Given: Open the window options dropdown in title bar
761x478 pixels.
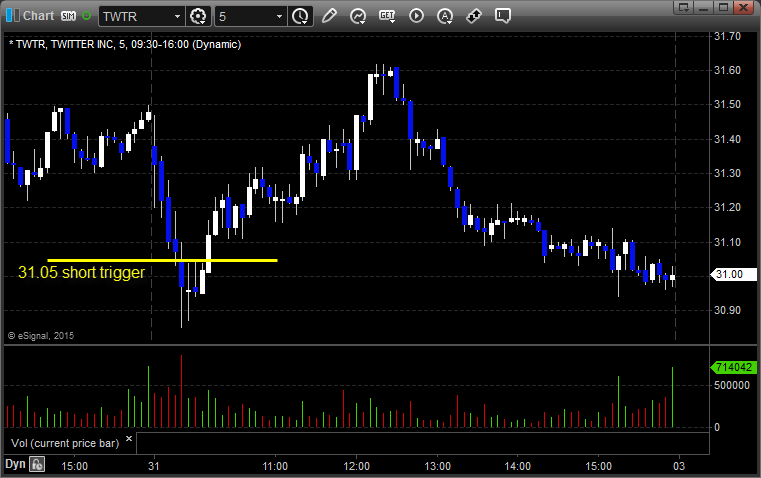Looking at the screenshot, I should click(684, 7).
